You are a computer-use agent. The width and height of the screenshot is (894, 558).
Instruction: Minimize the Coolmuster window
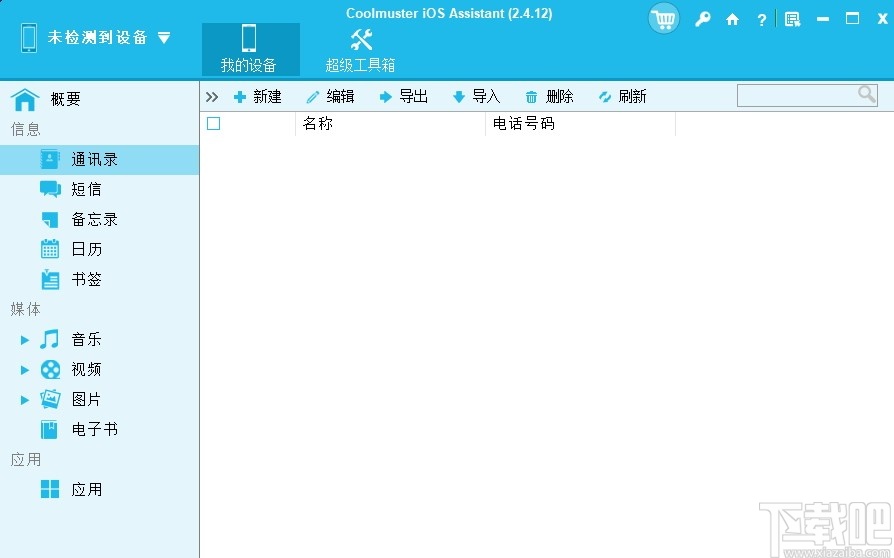click(822, 19)
